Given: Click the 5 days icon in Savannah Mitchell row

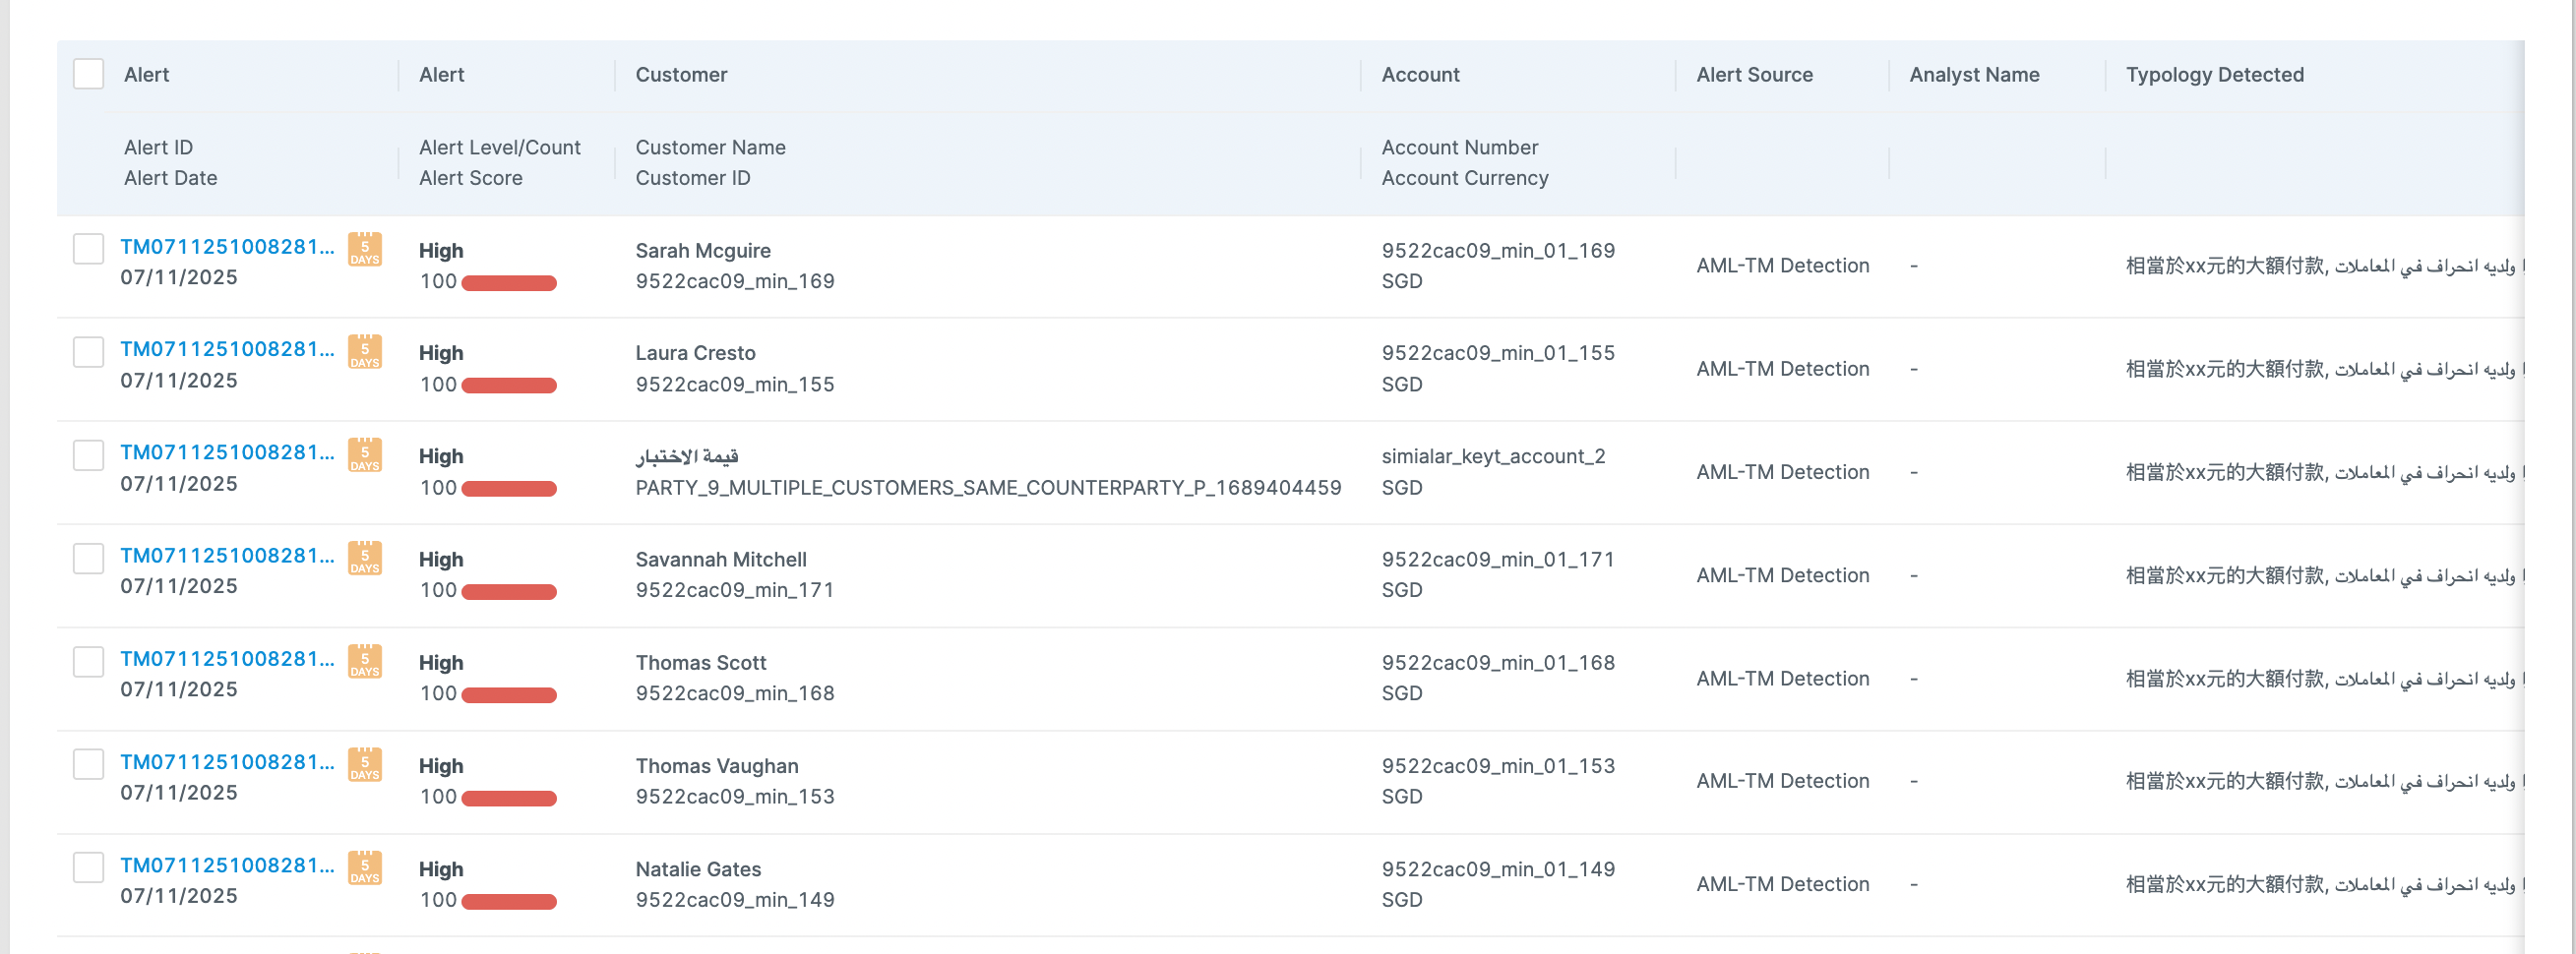Looking at the screenshot, I should coord(365,559).
